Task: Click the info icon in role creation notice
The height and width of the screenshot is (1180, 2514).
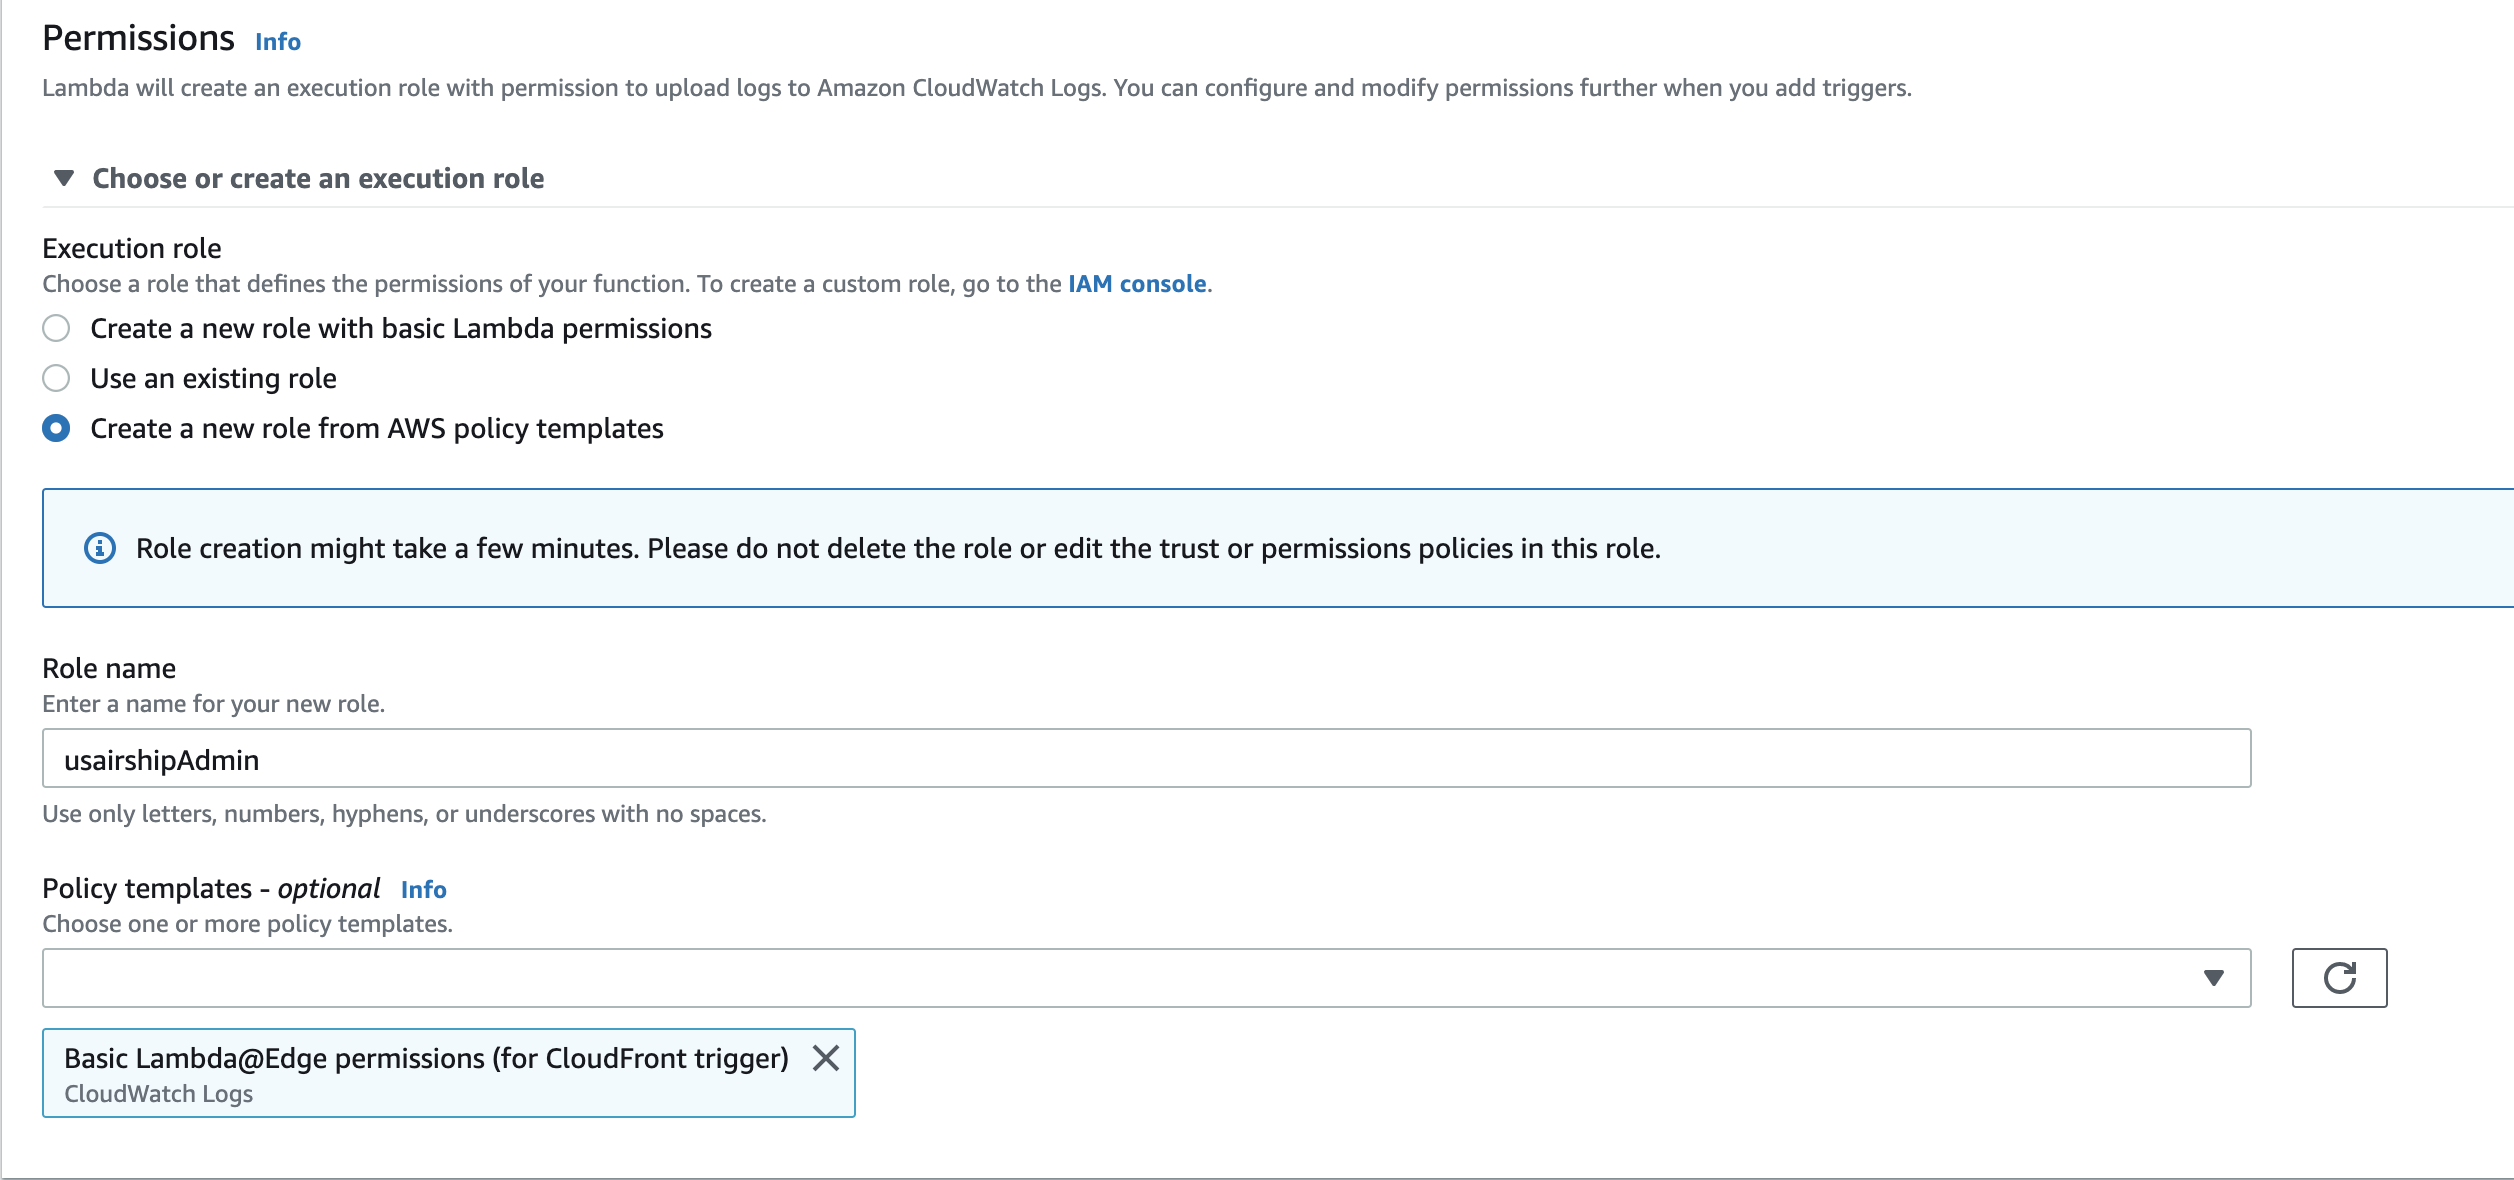Action: (x=99, y=548)
